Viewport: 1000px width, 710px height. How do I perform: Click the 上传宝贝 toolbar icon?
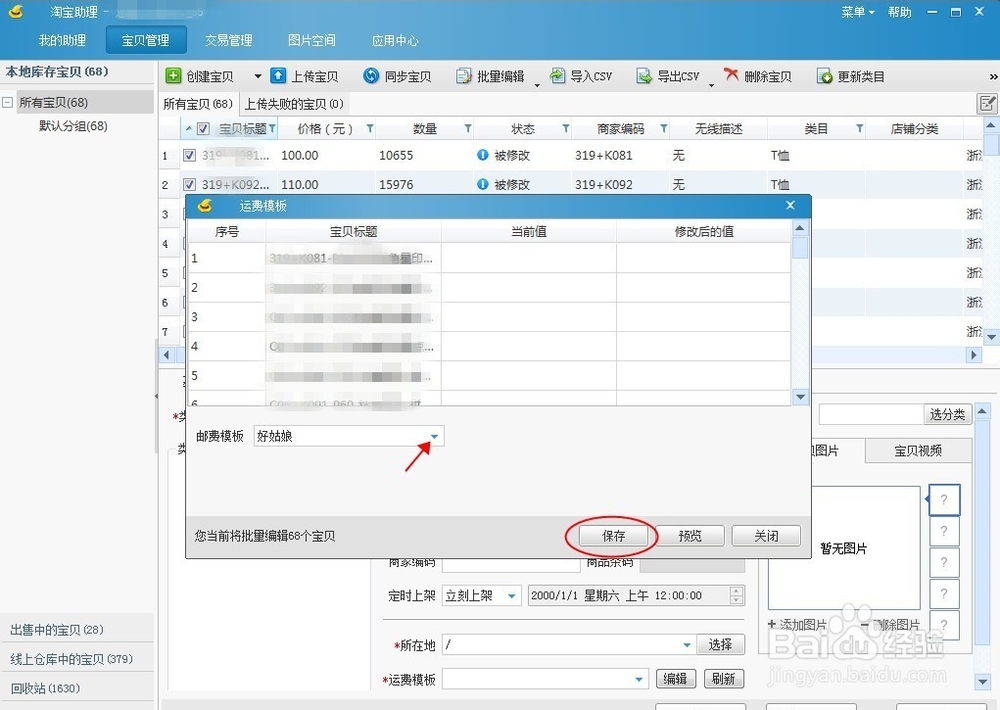pyautogui.click(x=304, y=75)
